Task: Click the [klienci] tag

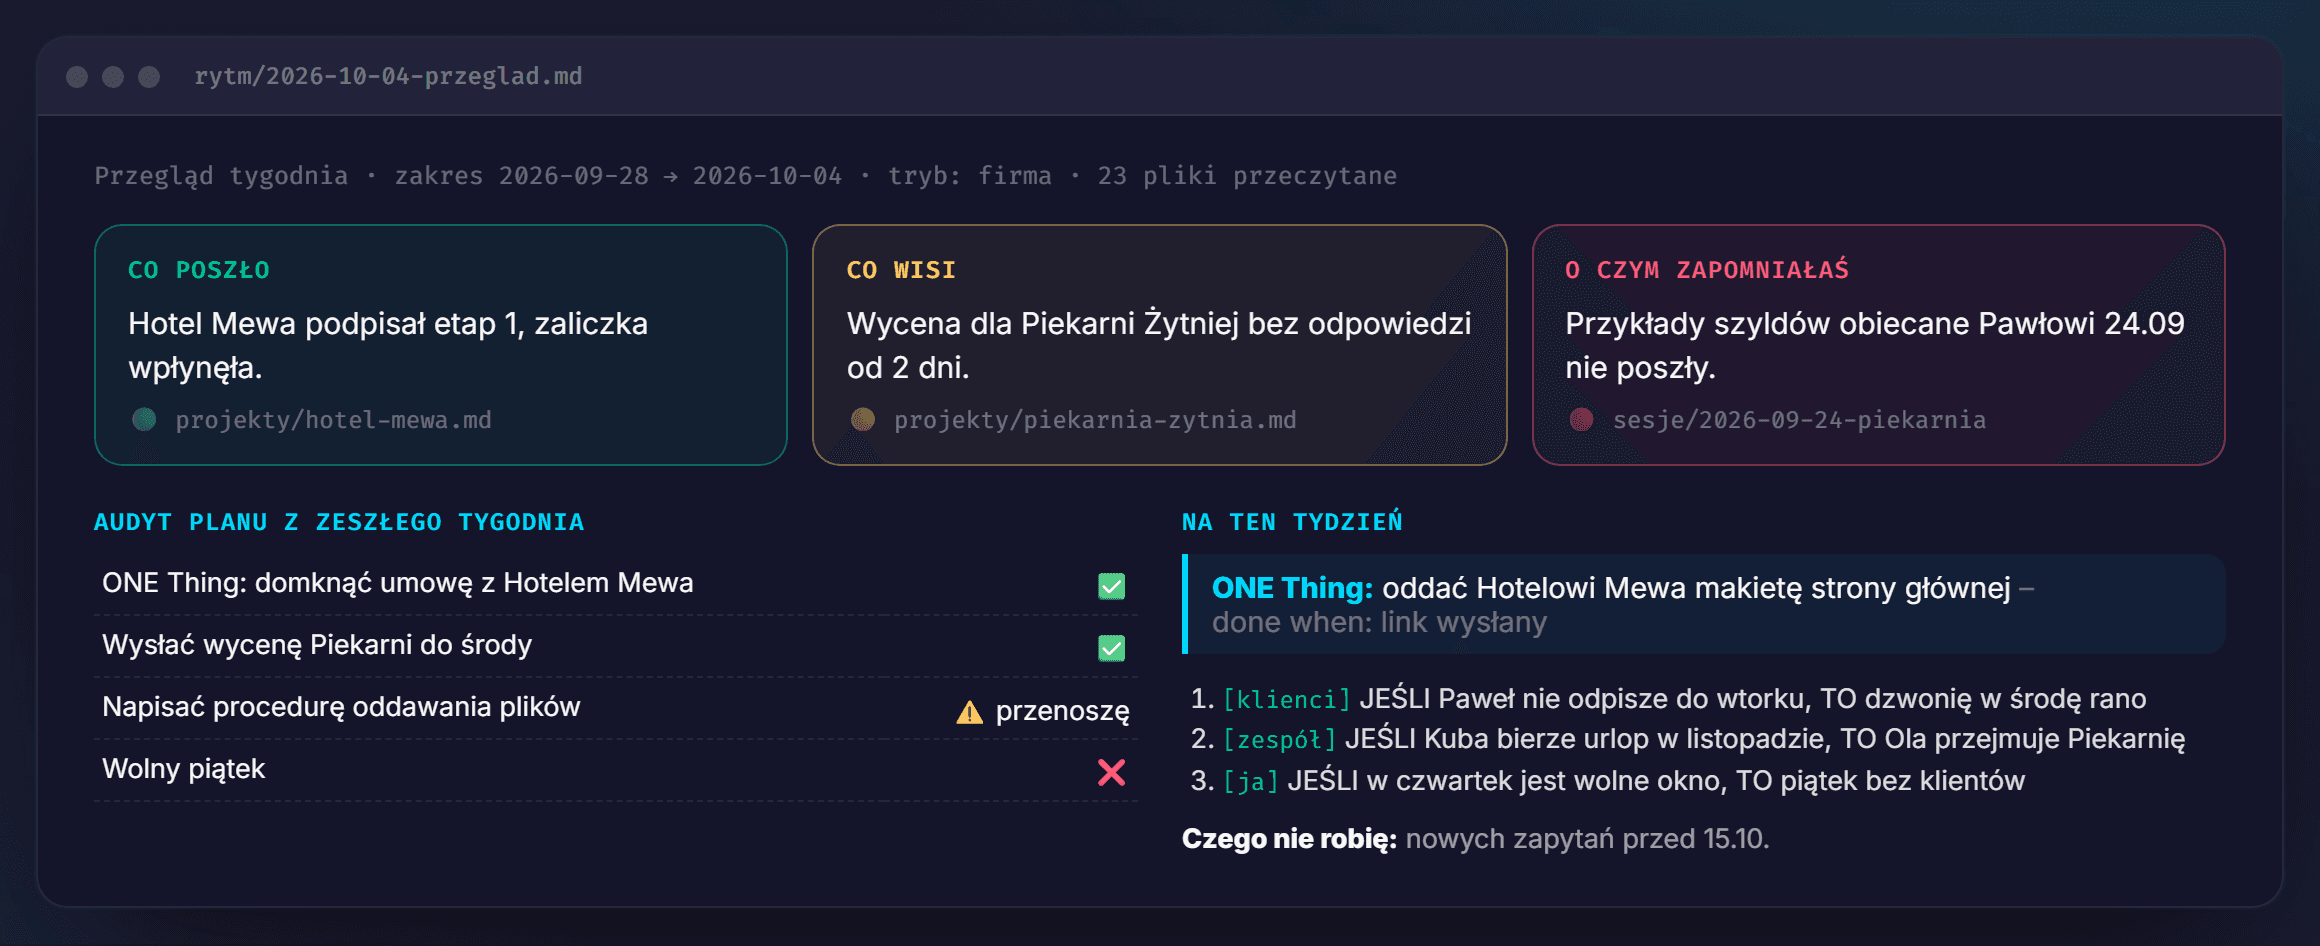Action: [1286, 699]
